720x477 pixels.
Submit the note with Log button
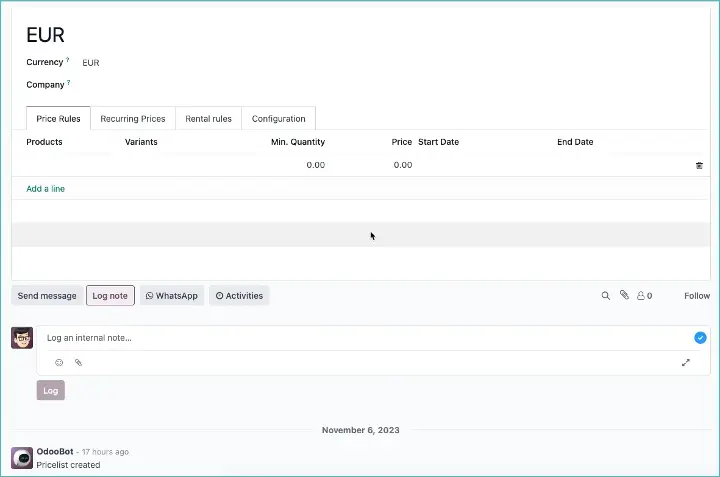coord(51,391)
